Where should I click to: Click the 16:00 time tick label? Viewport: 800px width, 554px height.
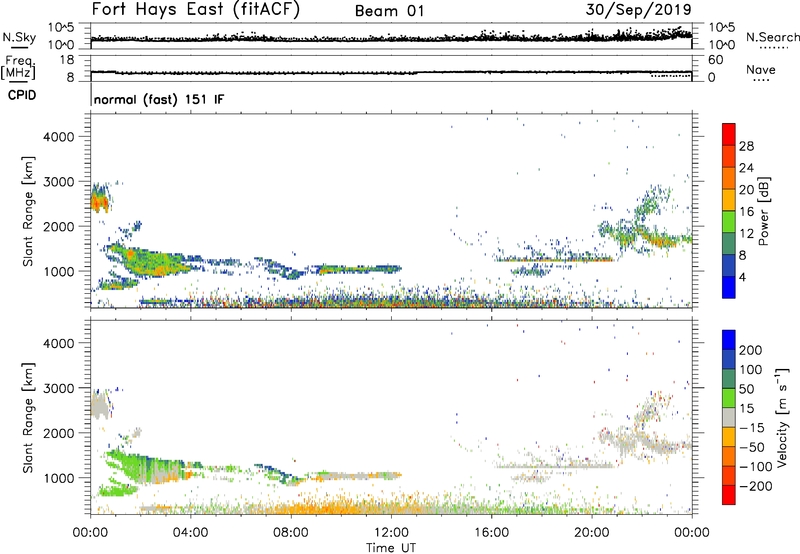click(491, 533)
